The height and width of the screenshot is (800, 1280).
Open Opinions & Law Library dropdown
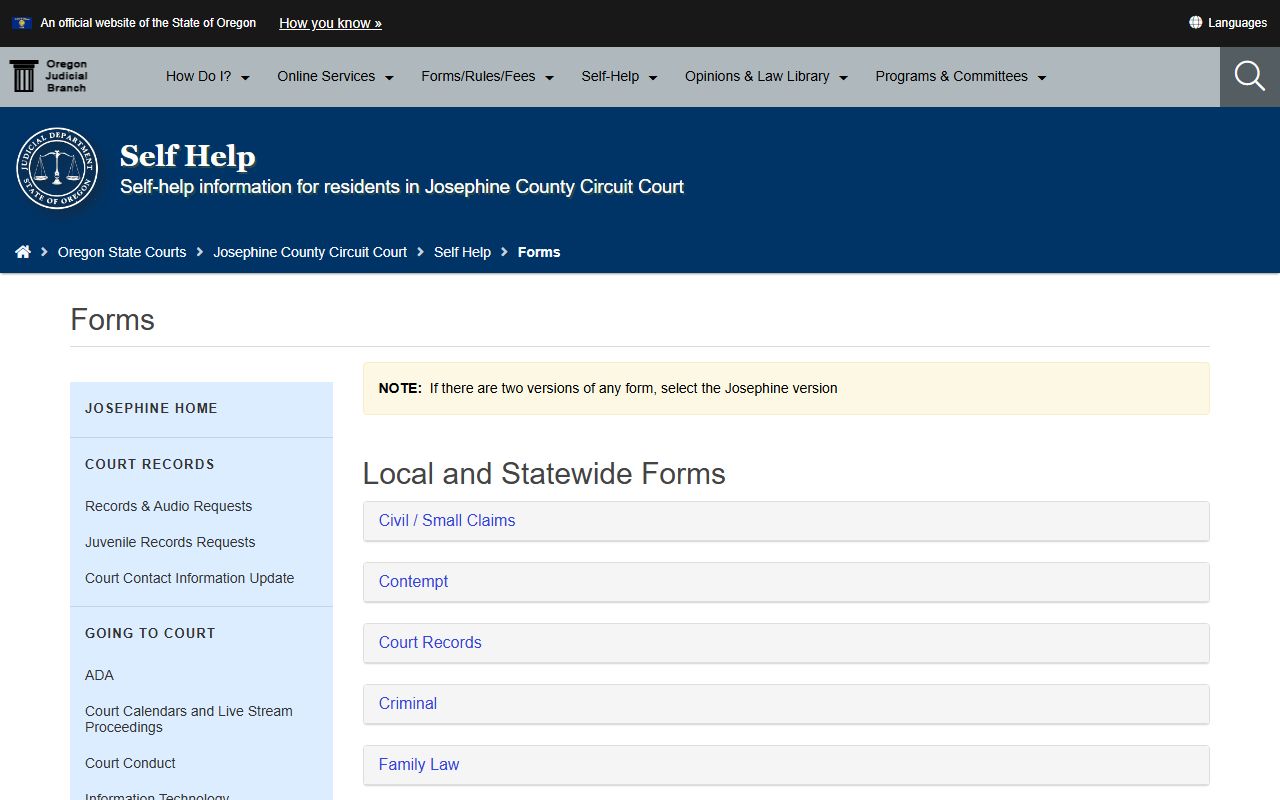[x=767, y=77]
